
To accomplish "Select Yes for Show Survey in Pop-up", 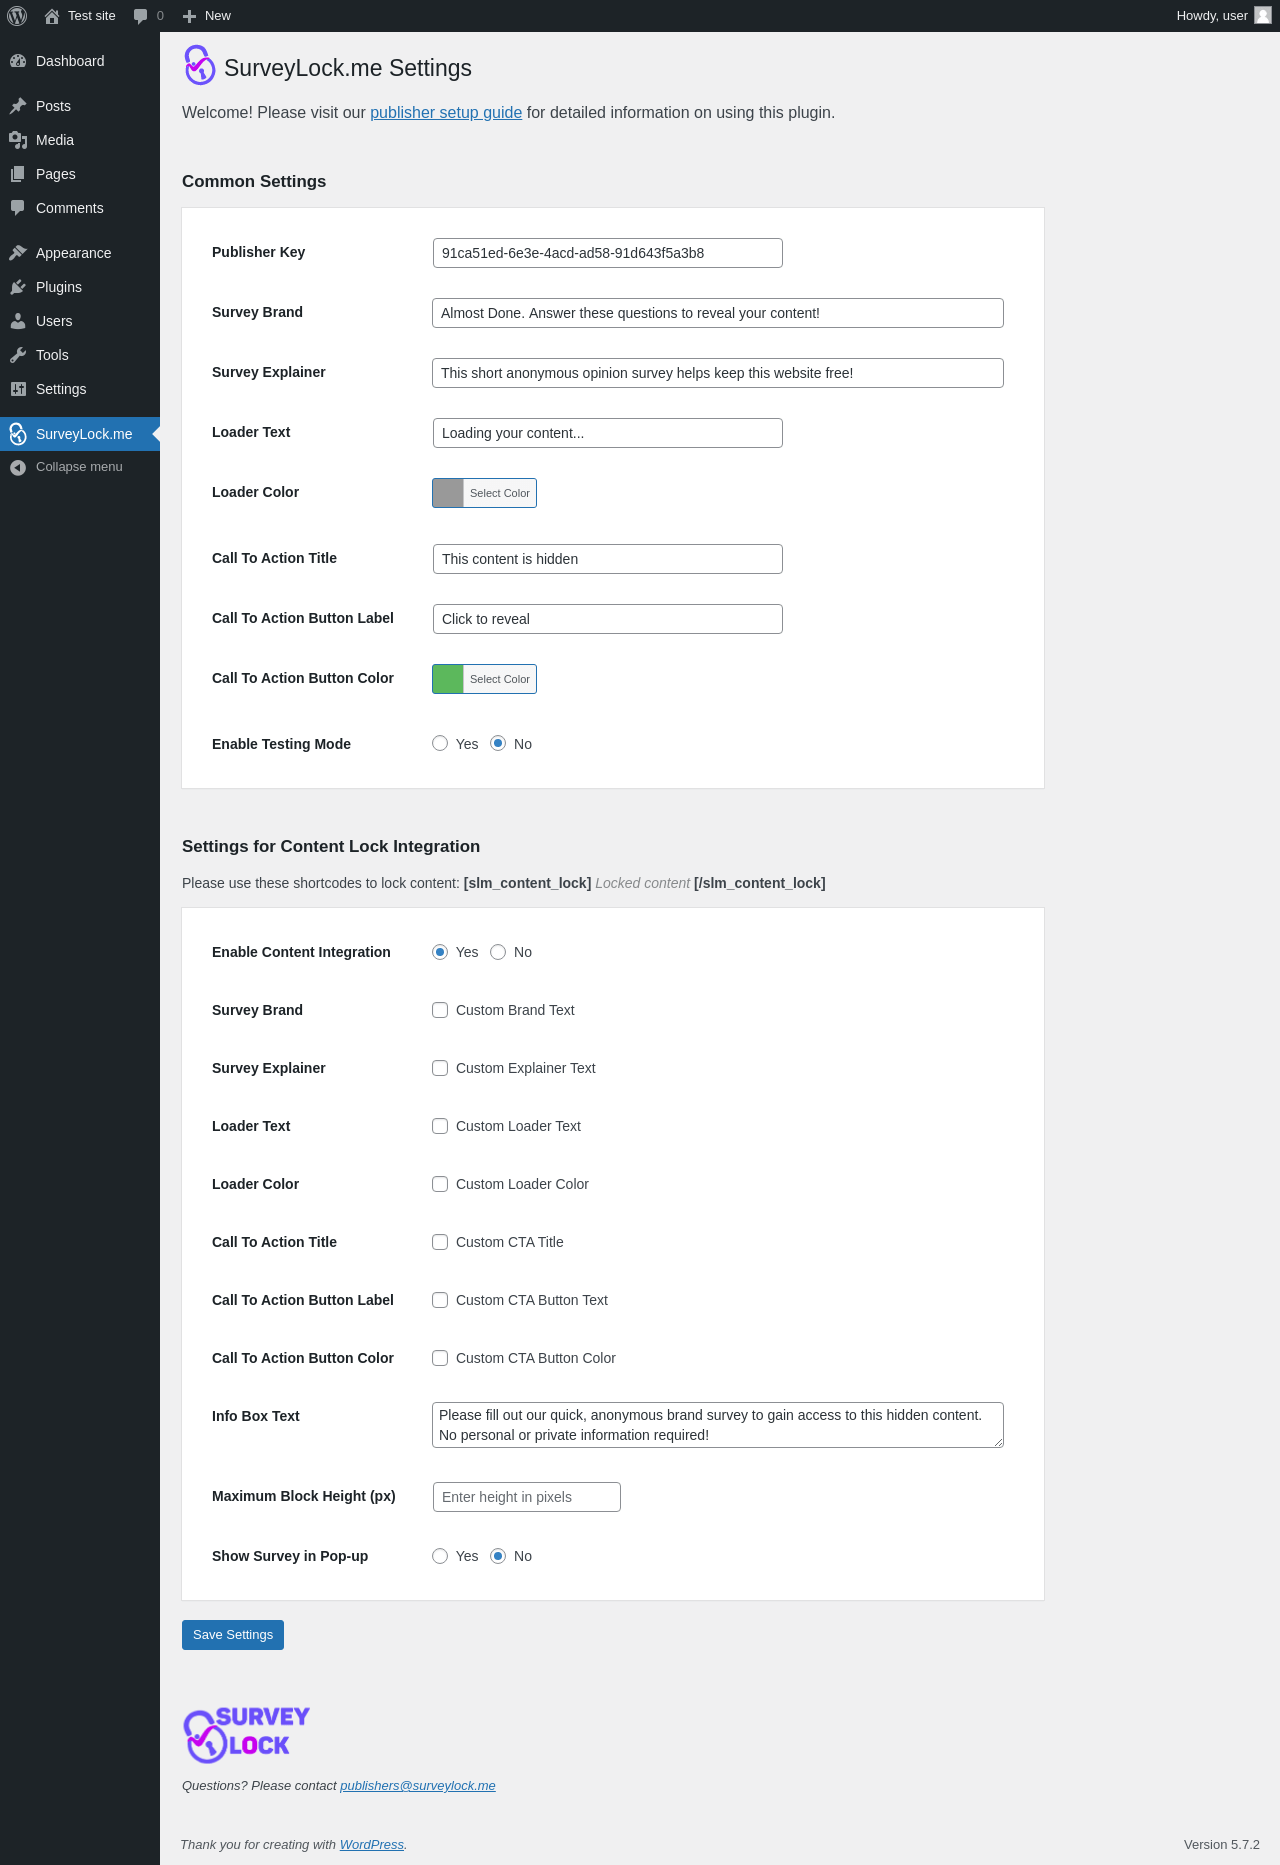I will click(x=440, y=1556).
